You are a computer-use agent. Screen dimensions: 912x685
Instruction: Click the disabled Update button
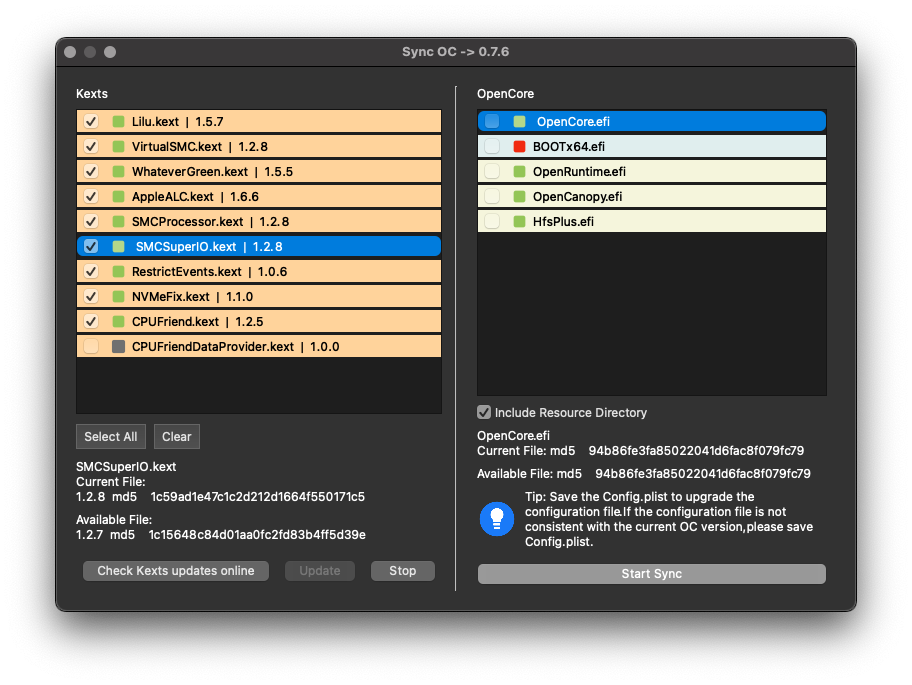point(320,571)
